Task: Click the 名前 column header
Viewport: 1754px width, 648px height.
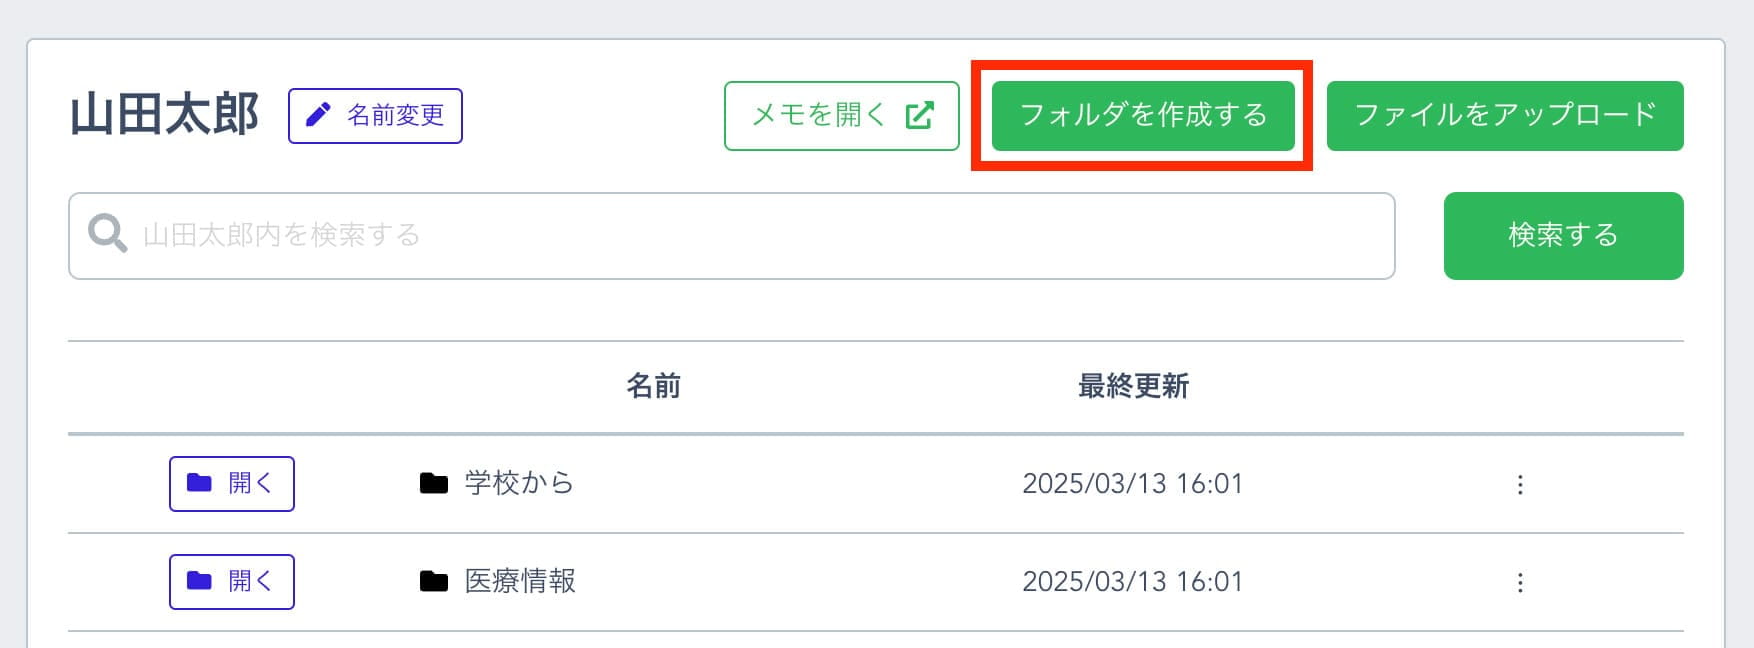Action: 653,386
